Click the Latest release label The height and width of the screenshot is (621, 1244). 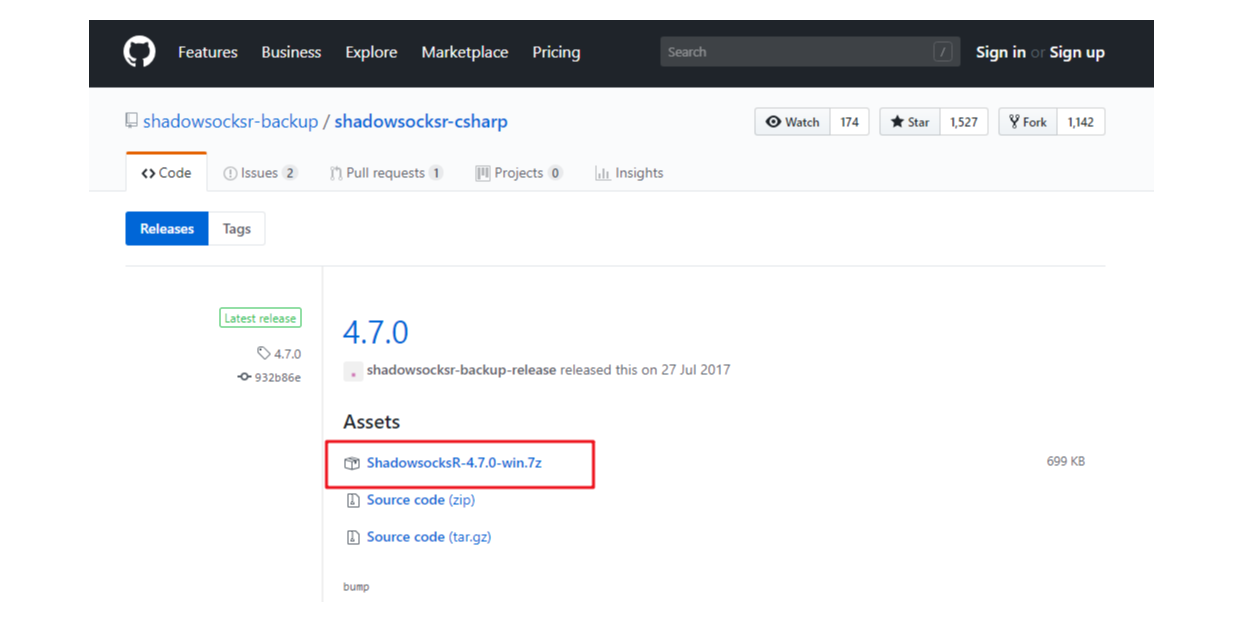tap(260, 318)
